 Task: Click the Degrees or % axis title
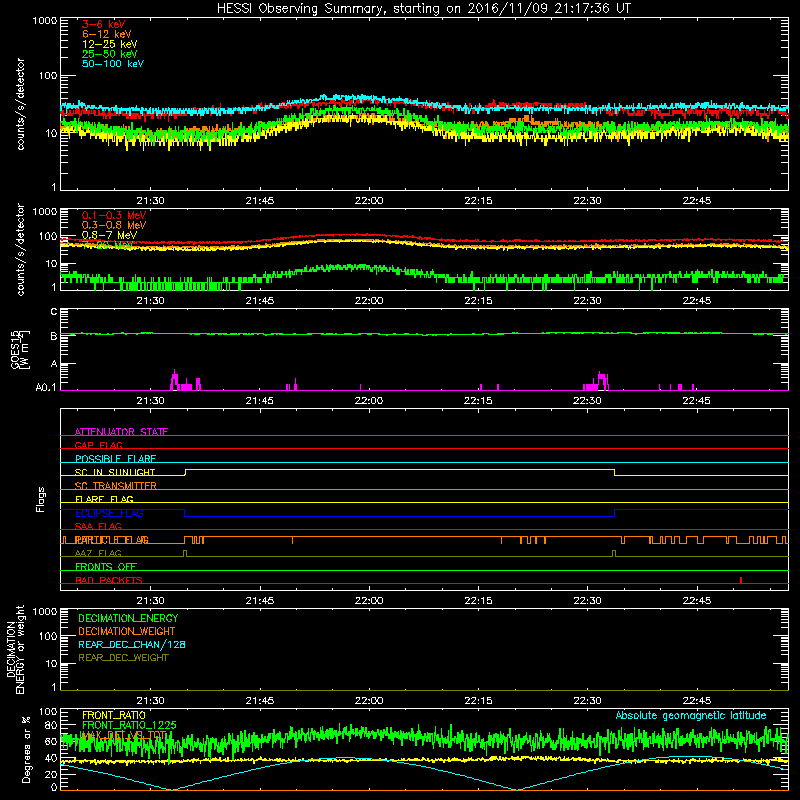pos(26,749)
